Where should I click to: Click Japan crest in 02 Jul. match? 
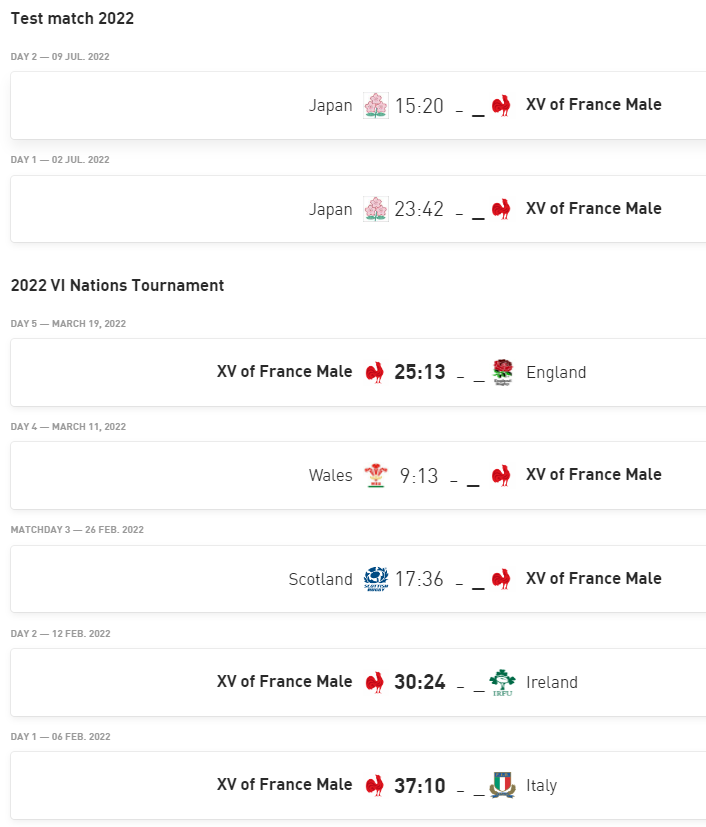click(x=375, y=209)
